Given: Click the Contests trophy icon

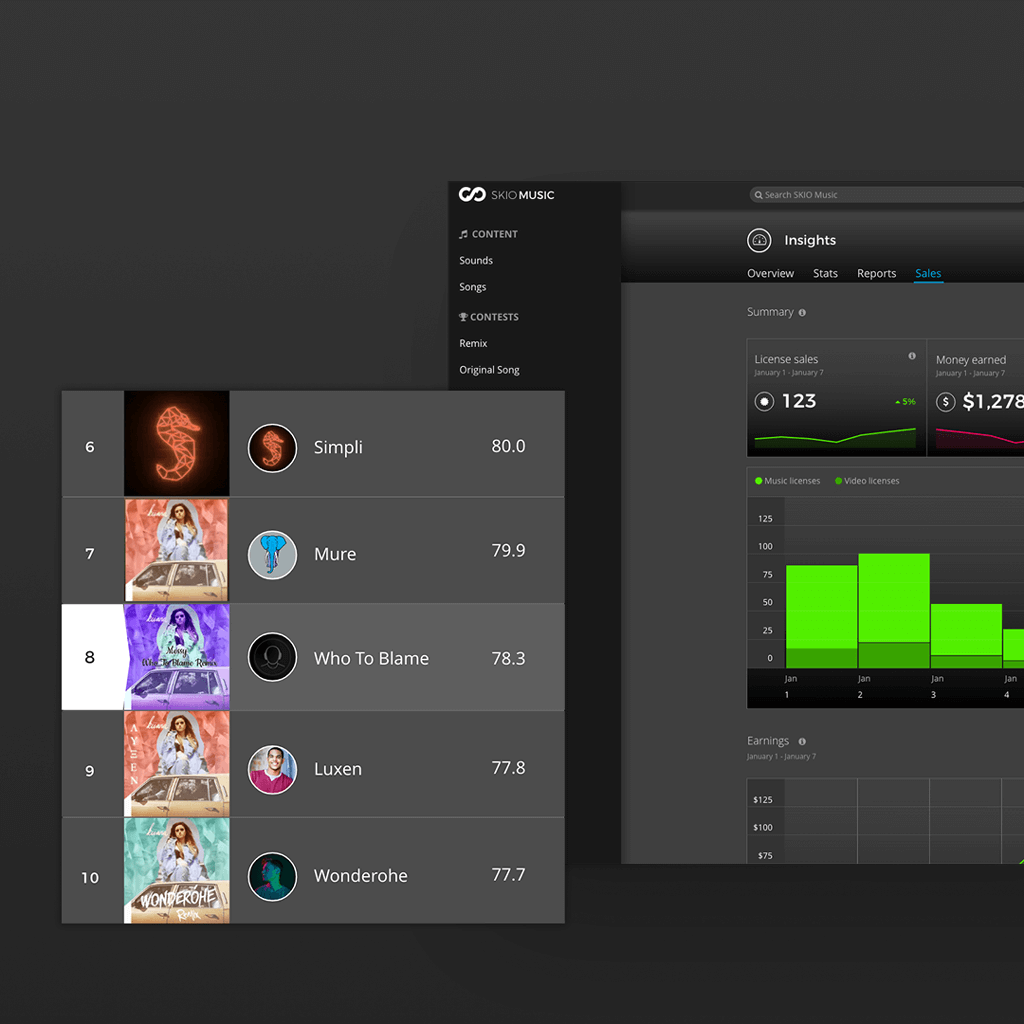Looking at the screenshot, I should 463,317.
